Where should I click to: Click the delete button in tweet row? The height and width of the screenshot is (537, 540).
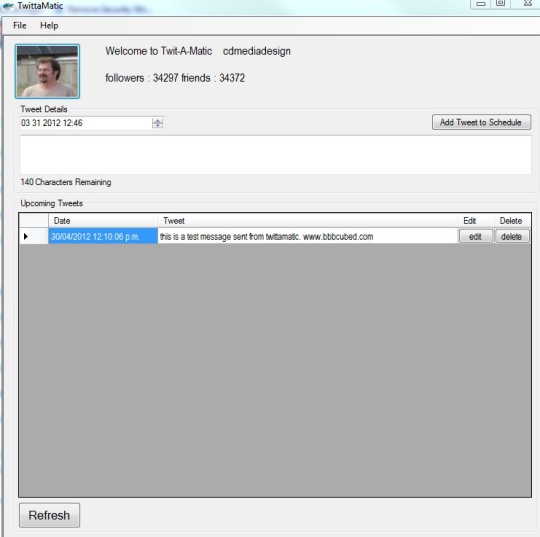(512, 237)
